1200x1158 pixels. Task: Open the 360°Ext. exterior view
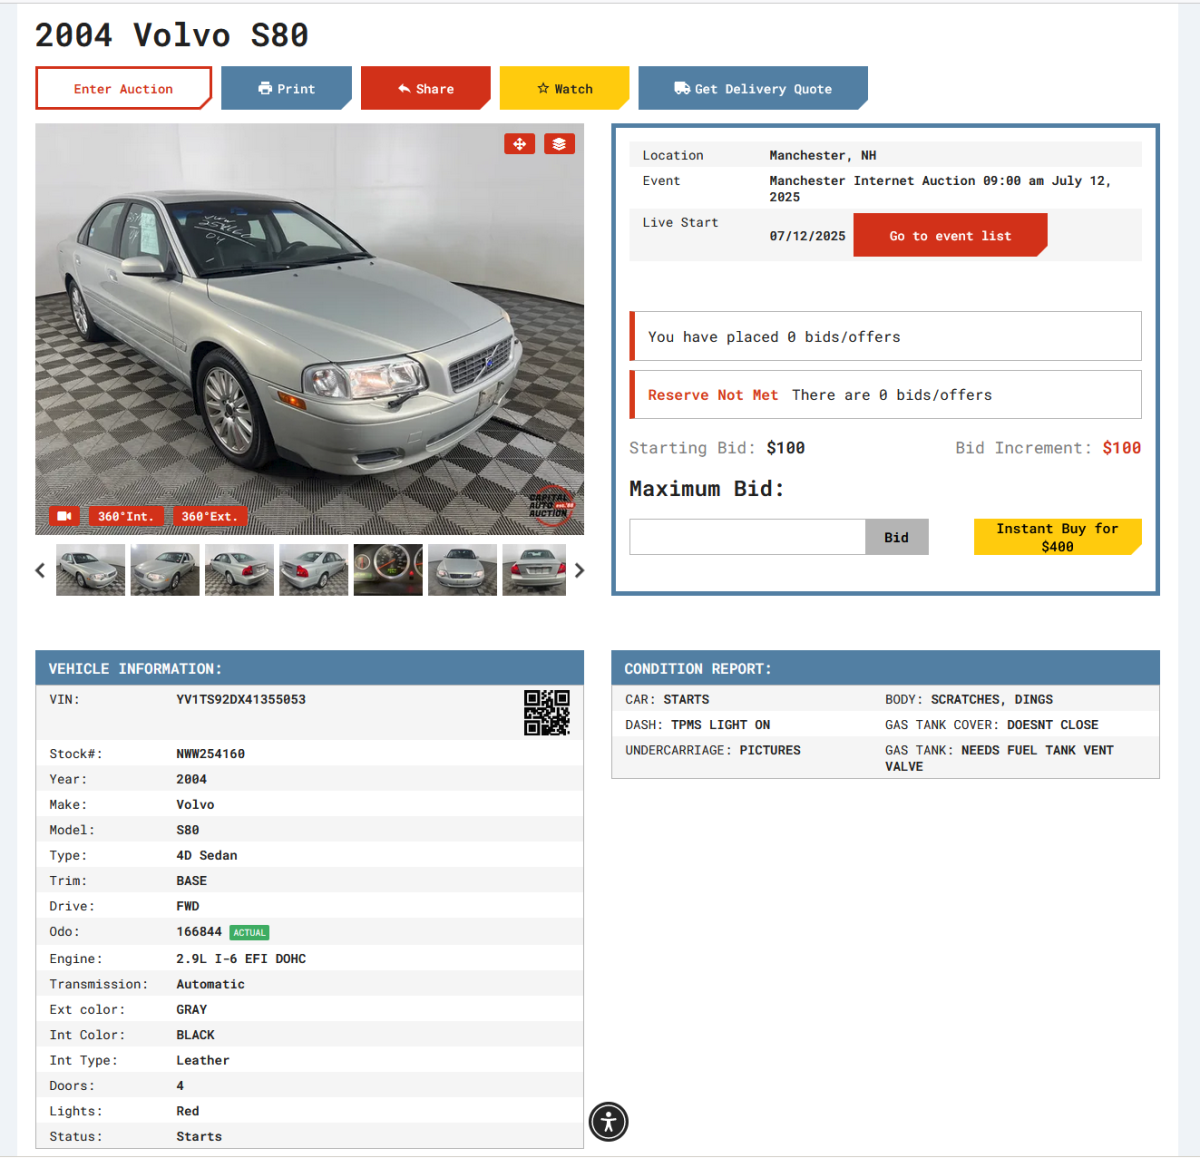210,515
